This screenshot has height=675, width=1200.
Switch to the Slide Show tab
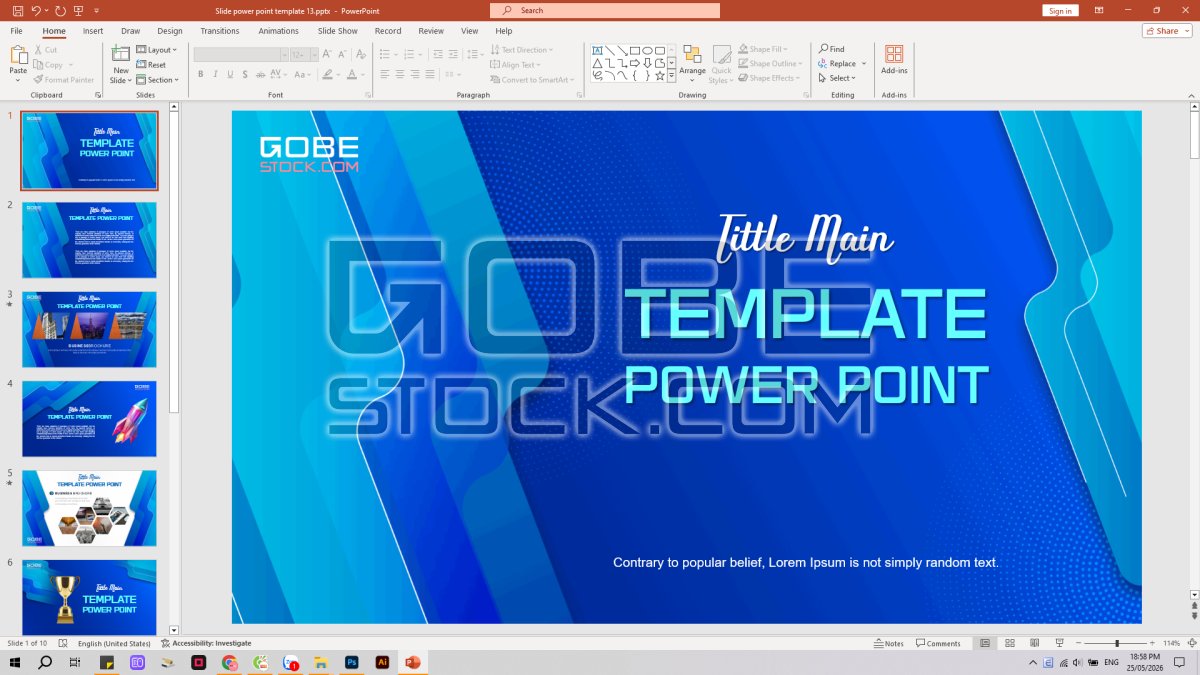[338, 31]
